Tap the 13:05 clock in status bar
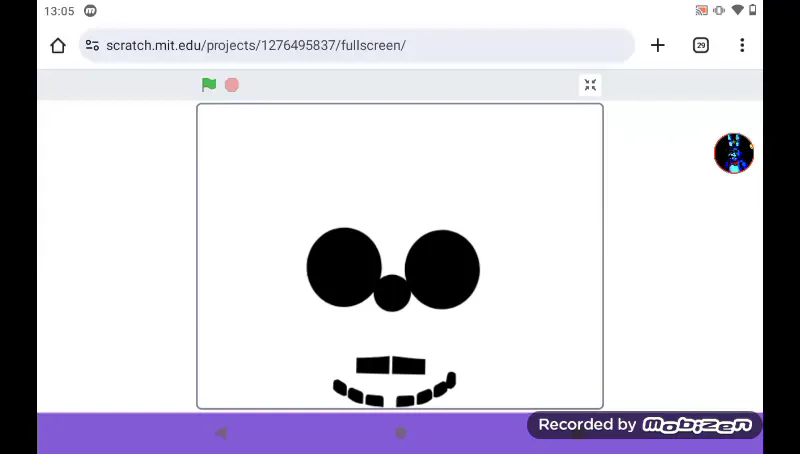Screen dimensions: 800x454 point(59,11)
